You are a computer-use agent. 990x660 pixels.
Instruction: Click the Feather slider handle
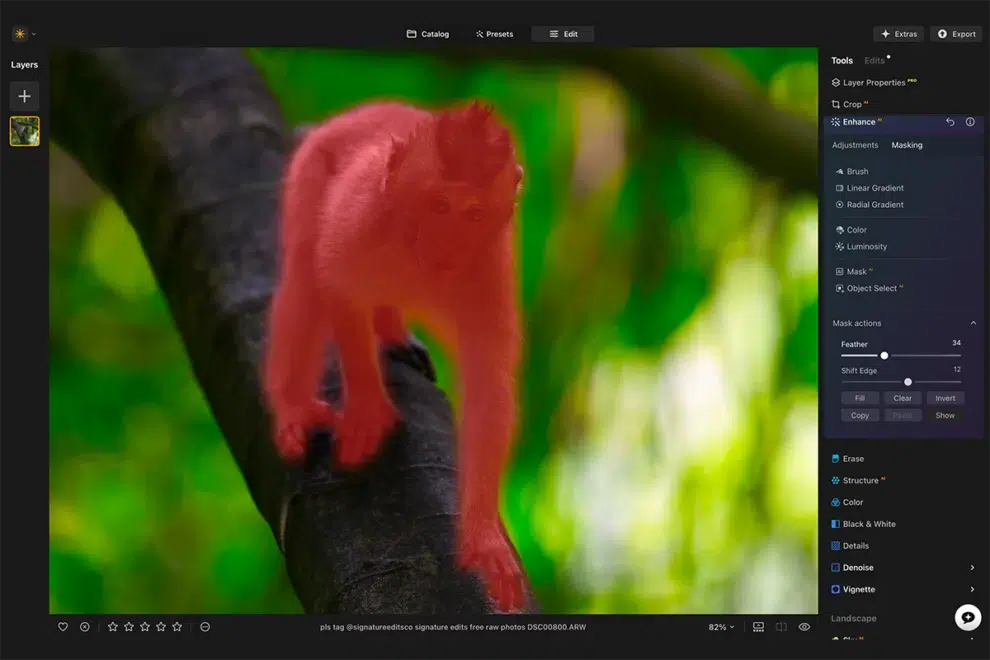click(x=884, y=355)
